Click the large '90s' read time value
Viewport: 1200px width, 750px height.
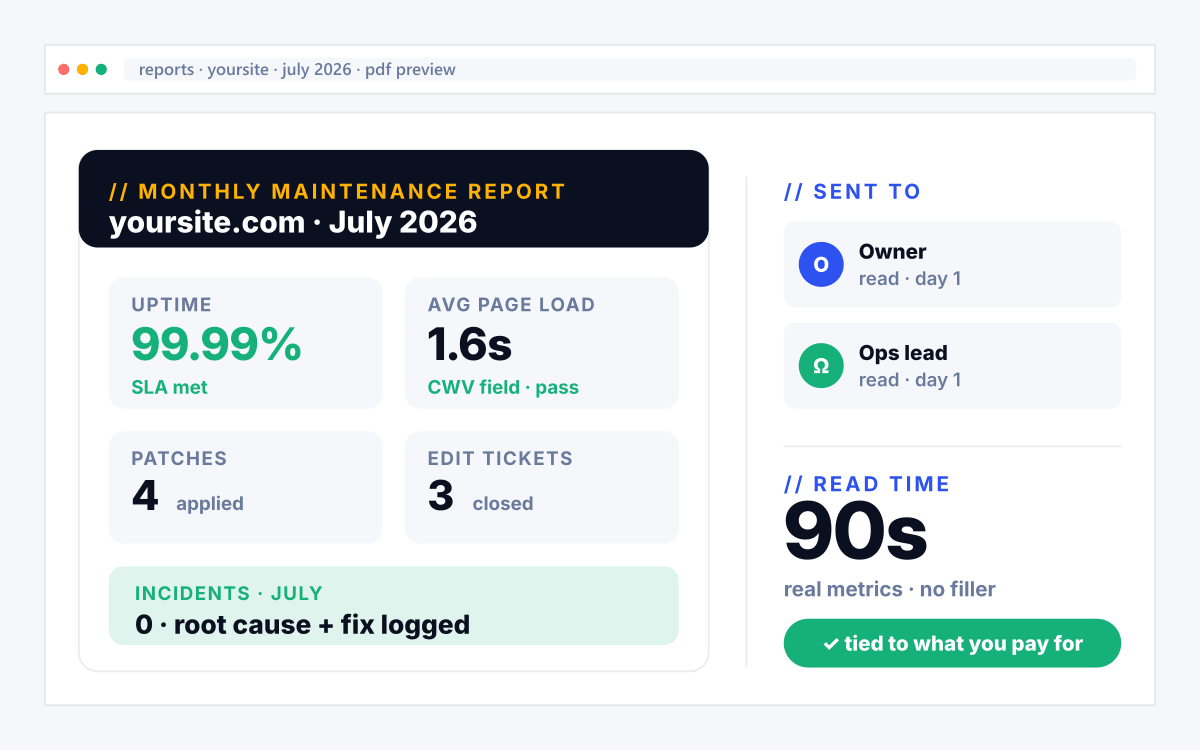pyautogui.click(x=856, y=533)
